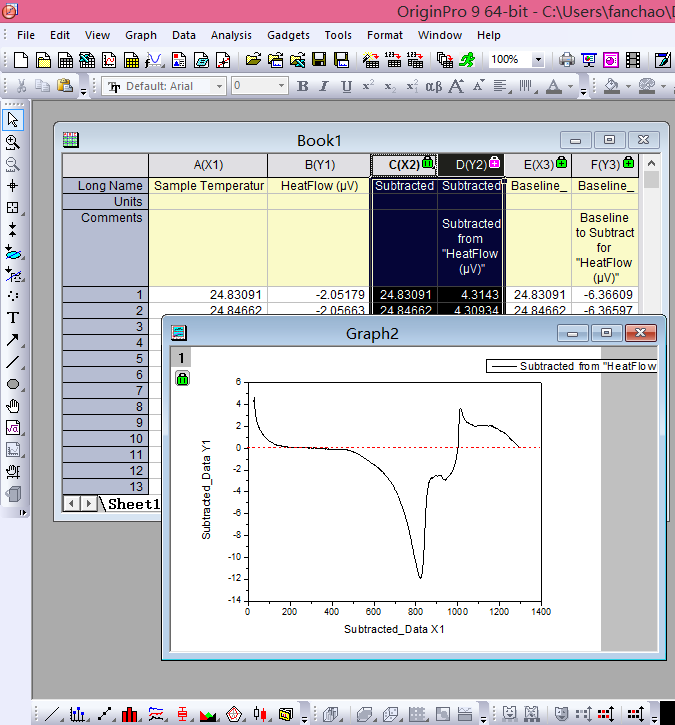Select the Line drawing tool
Screen dimensions: 675x725
(x=13, y=362)
